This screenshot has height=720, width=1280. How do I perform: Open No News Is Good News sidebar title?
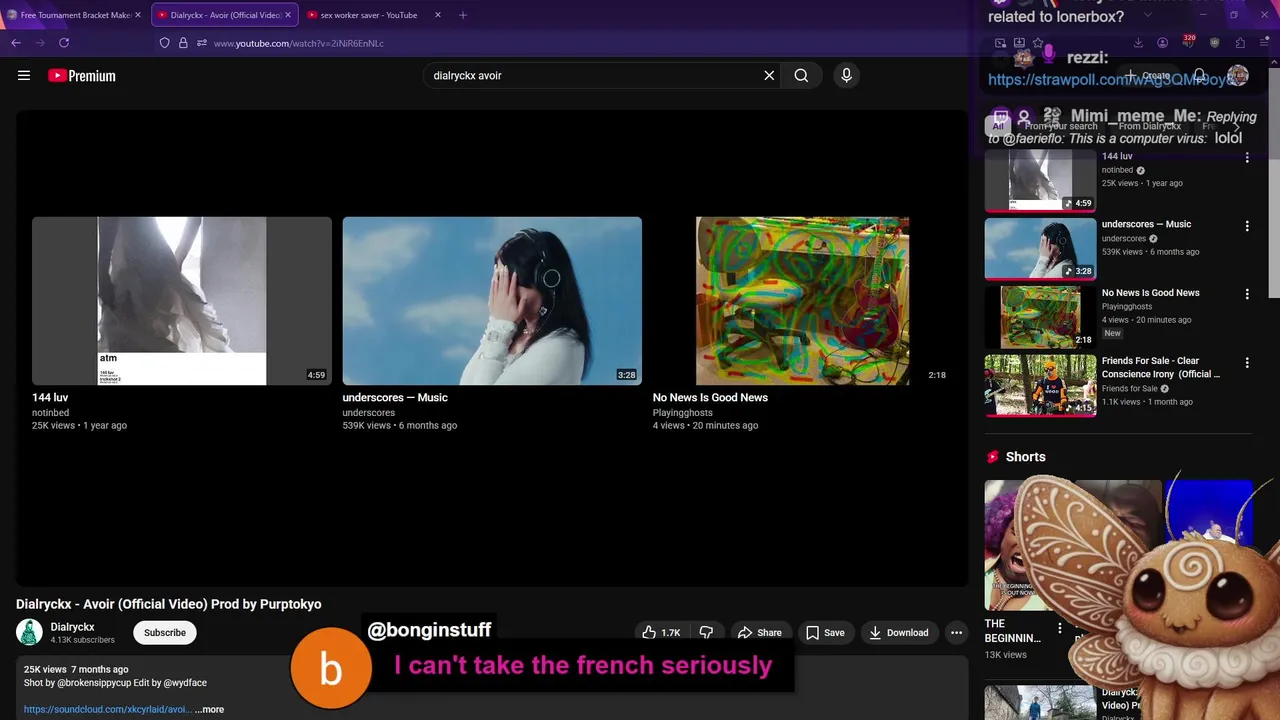1150,293
